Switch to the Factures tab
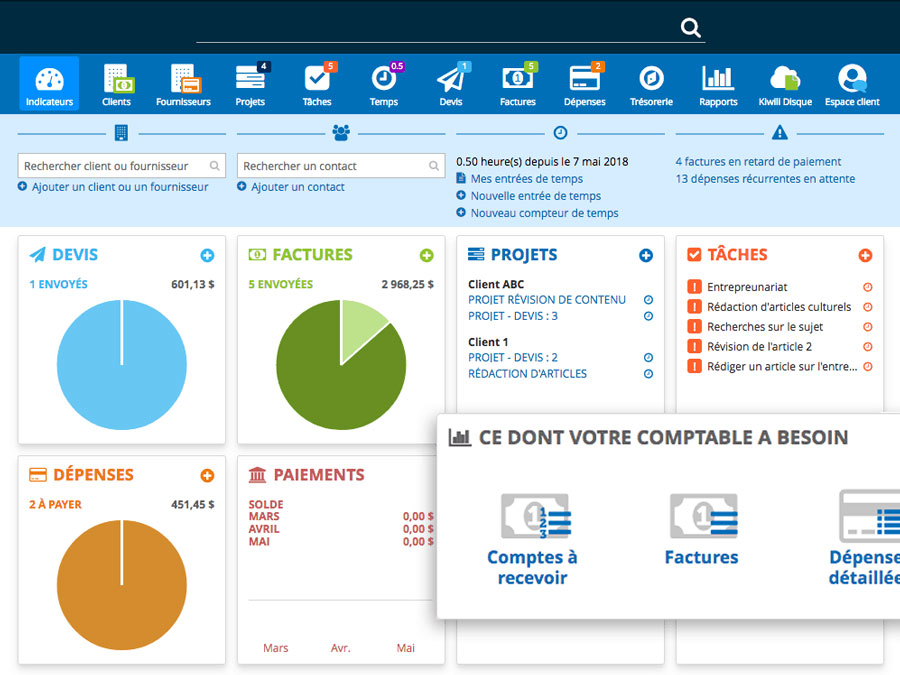The width and height of the screenshot is (900, 675). 517,84
